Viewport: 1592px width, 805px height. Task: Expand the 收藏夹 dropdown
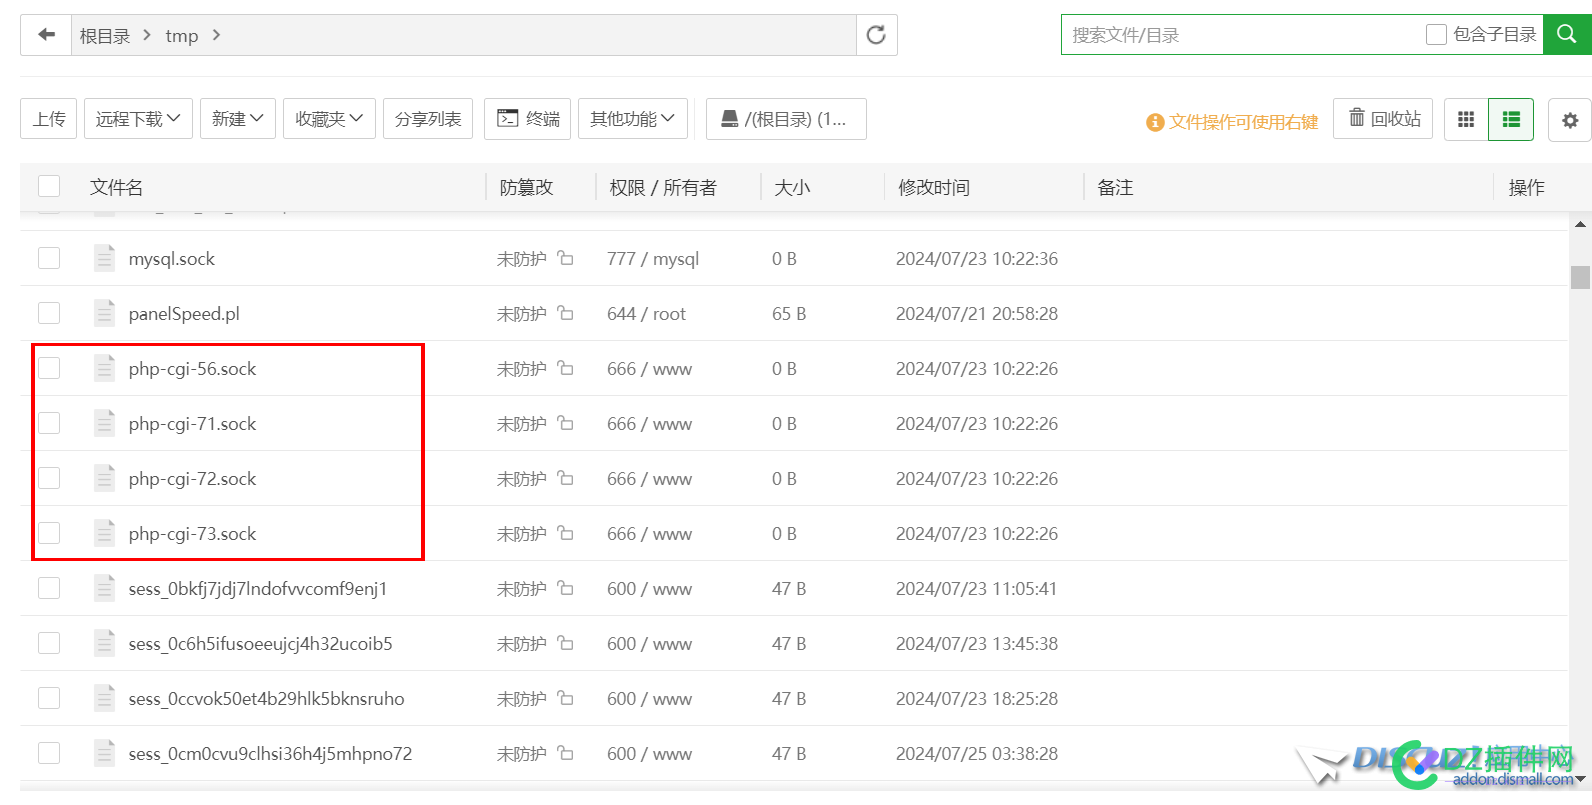(329, 119)
